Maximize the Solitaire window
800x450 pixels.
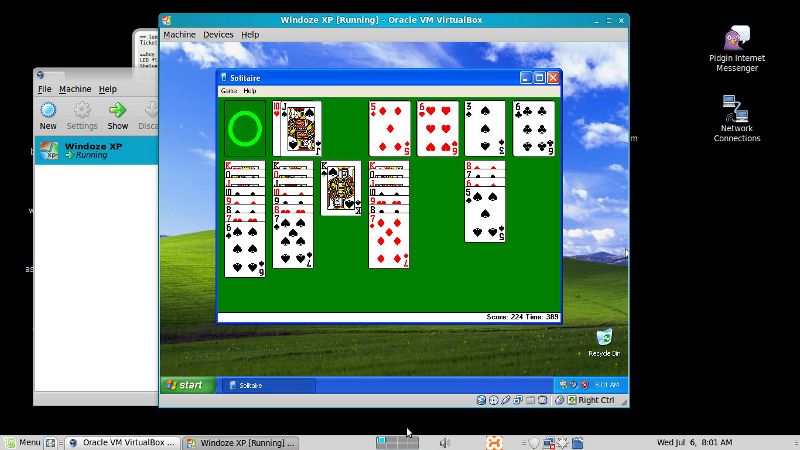(539, 78)
